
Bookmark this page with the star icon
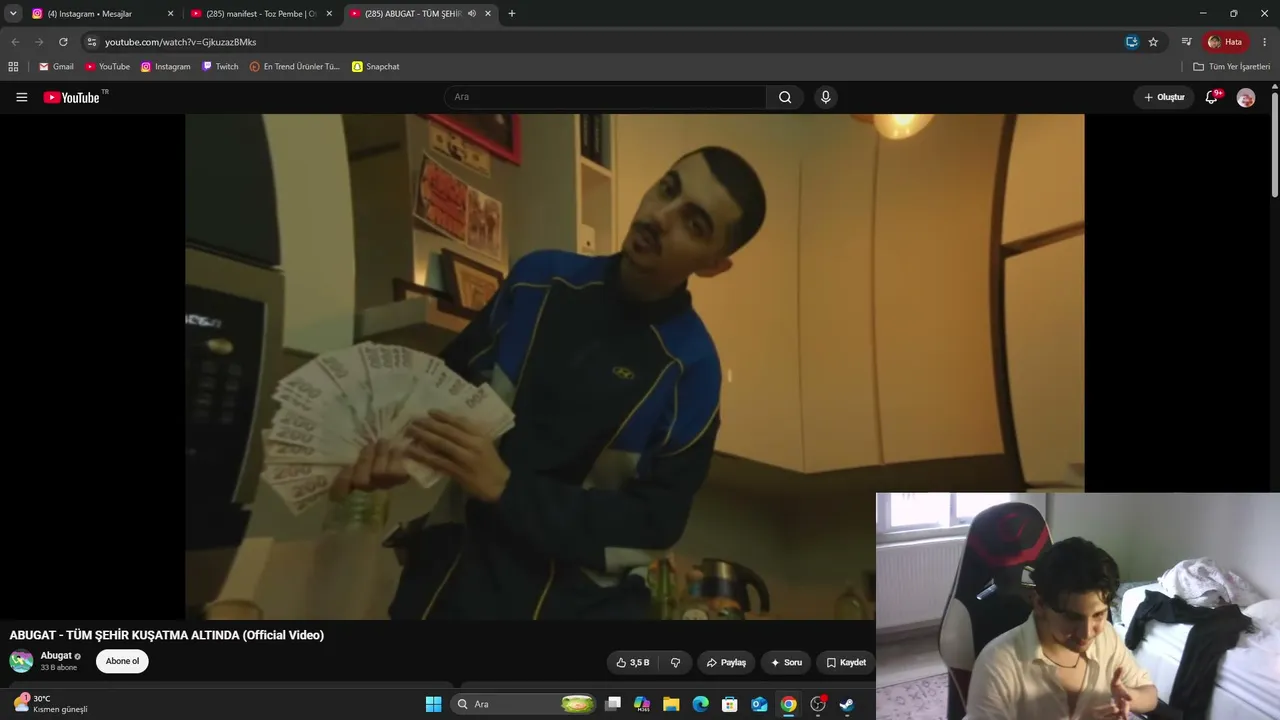(x=1153, y=42)
